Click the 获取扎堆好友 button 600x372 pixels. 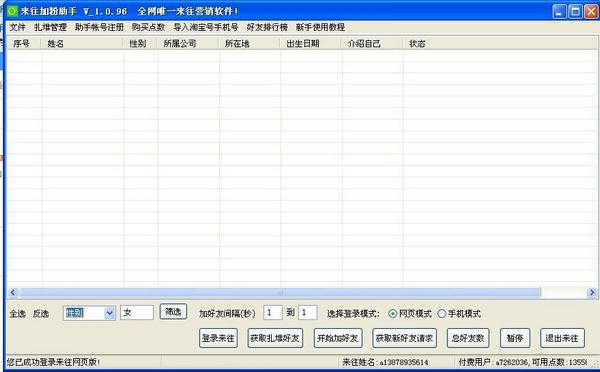point(275,338)
